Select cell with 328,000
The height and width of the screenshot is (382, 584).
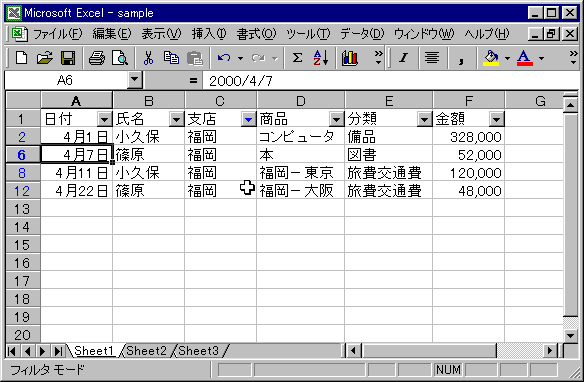469,137
